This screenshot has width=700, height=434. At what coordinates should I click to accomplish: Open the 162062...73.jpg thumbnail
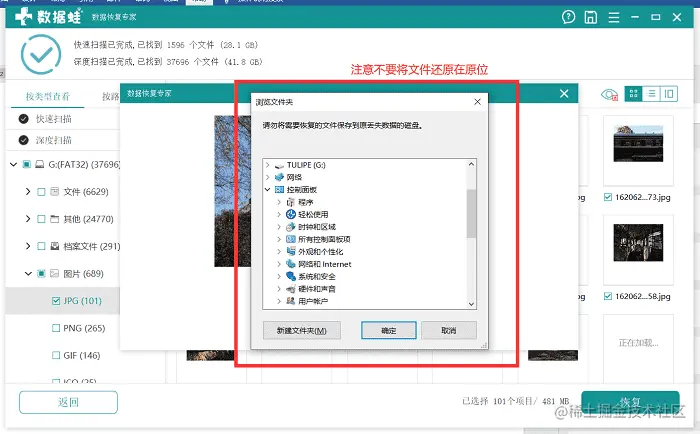tap(638, 144)
